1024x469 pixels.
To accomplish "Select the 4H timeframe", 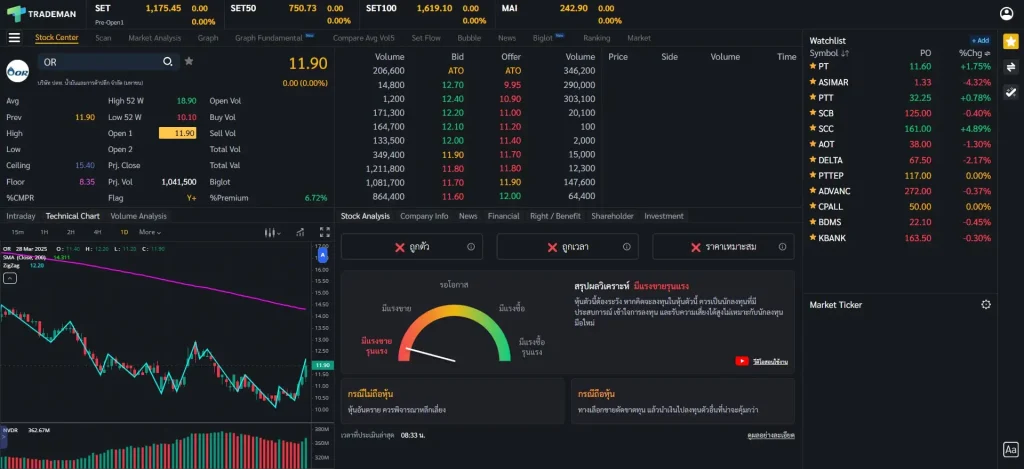I will point(97,233).
